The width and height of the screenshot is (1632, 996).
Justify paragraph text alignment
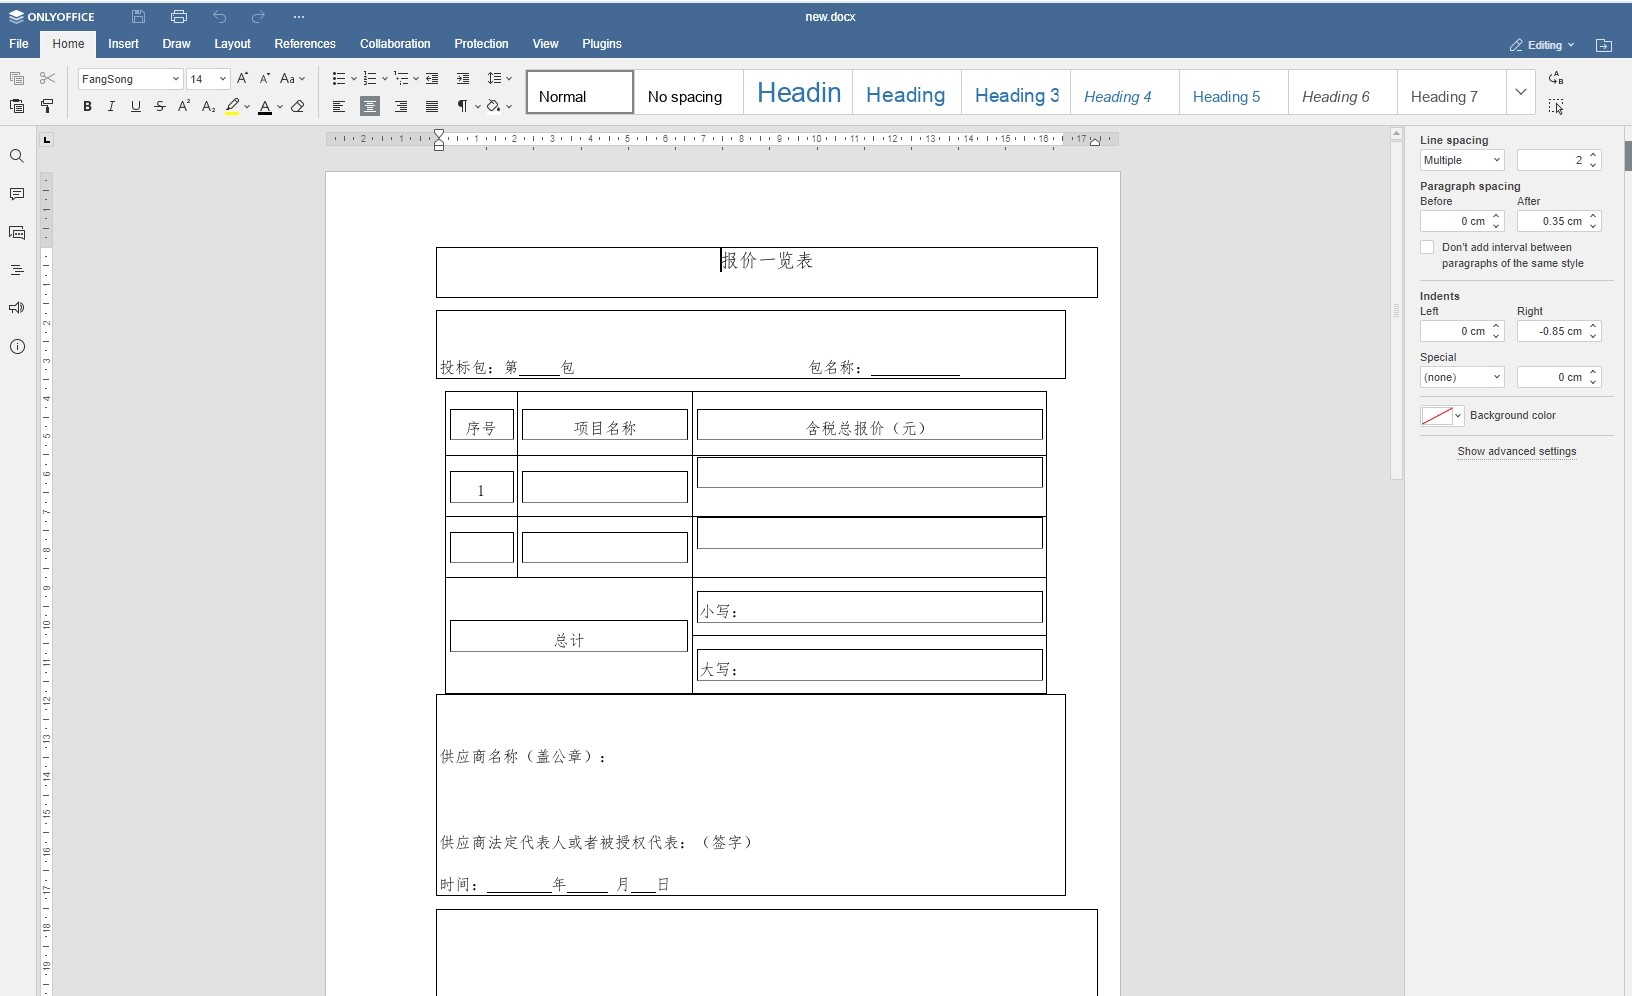(432, 106)
